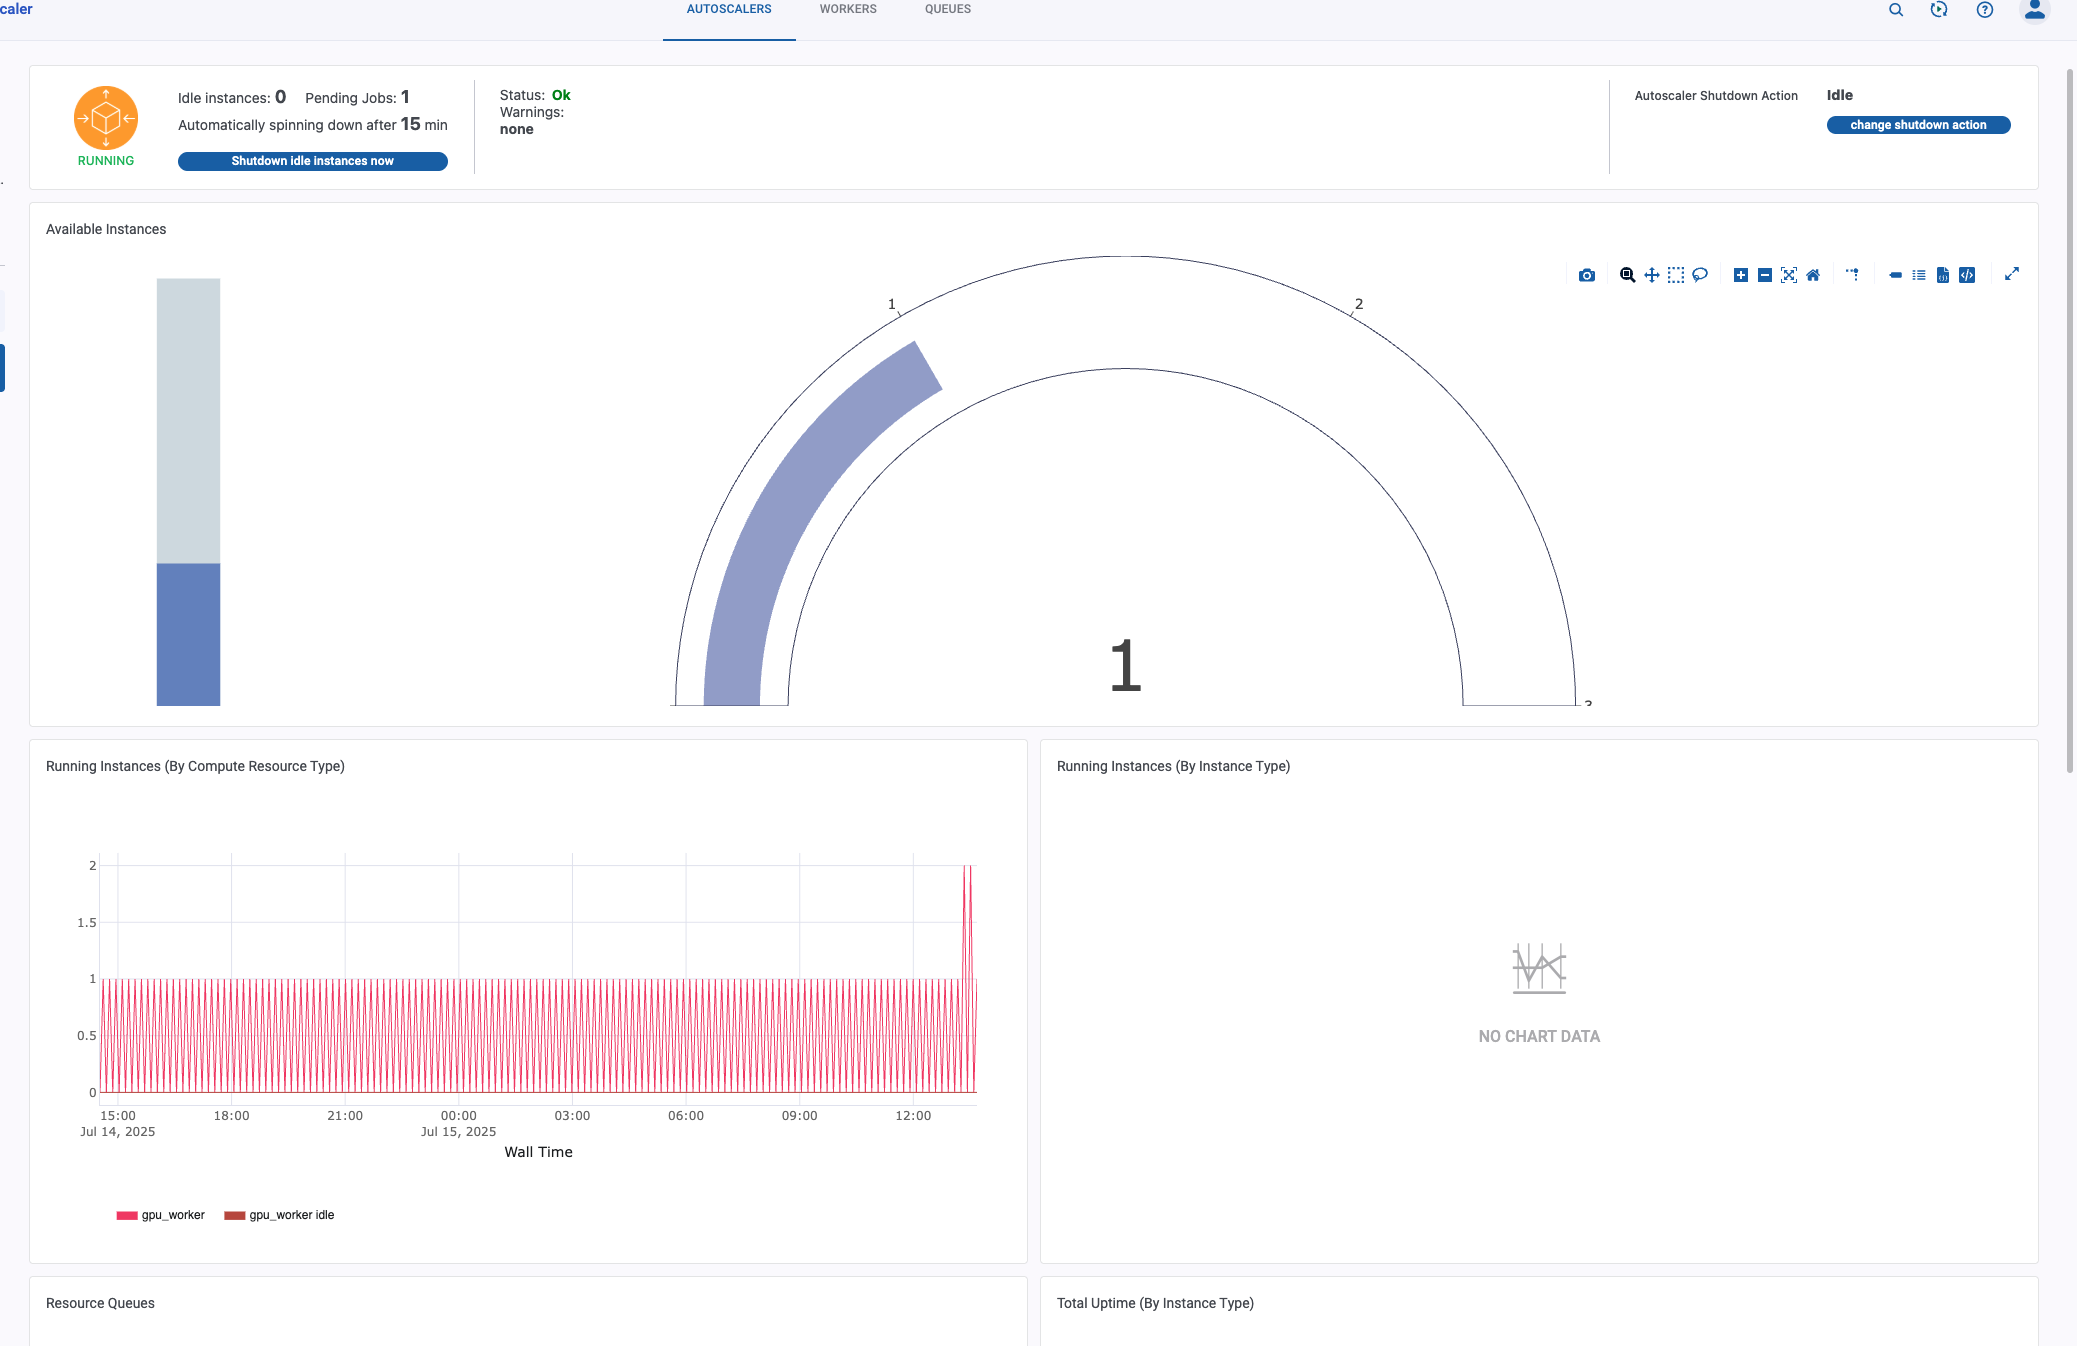Viewport: 2077px width, 1346px height.
Task: Click the Autoscaler Shutdown Action label
Action: [1716, 96]
